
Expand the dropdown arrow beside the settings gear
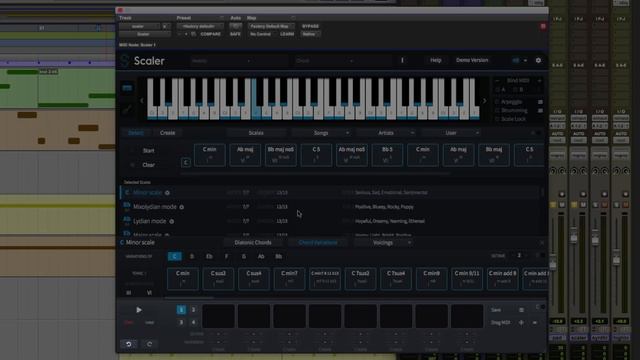526,60
